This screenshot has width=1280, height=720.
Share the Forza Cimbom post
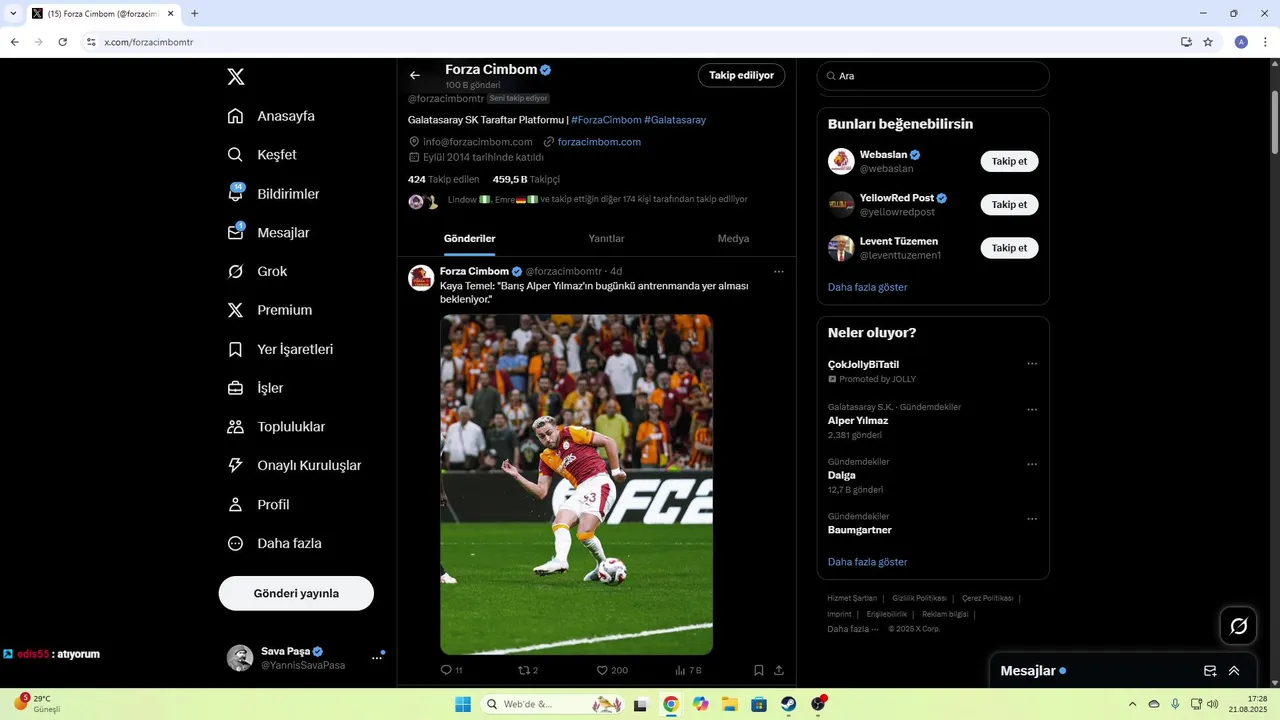point(779,670)
